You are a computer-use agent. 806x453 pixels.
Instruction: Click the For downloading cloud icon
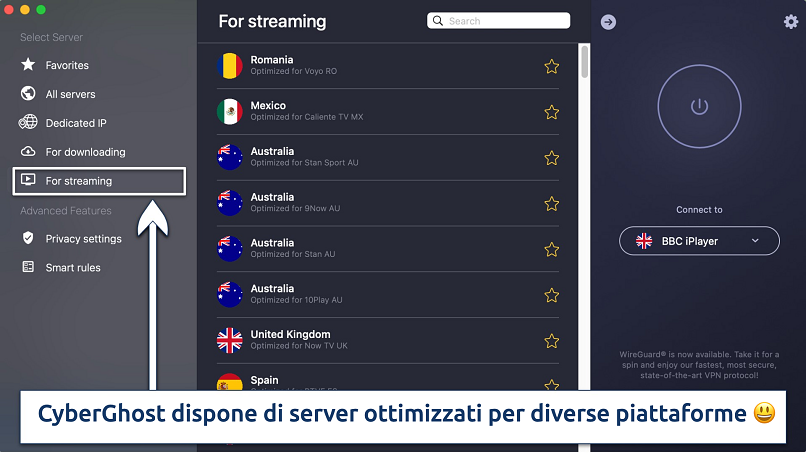coord(28,151)
